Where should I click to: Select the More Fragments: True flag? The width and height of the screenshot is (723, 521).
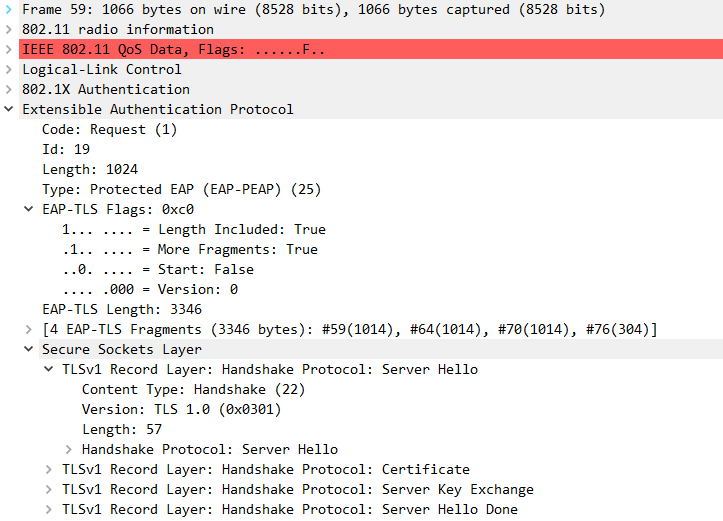pos(189,249)
